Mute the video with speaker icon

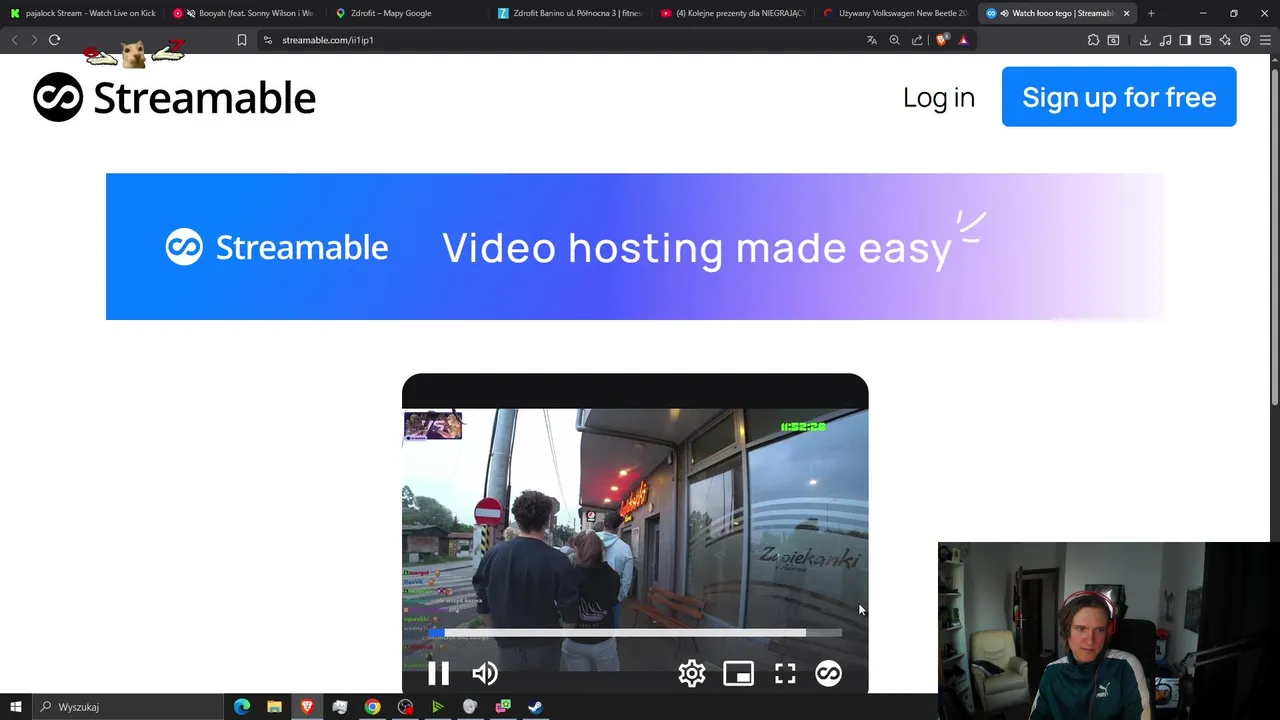pyautogui.click(x=485, y=673)
